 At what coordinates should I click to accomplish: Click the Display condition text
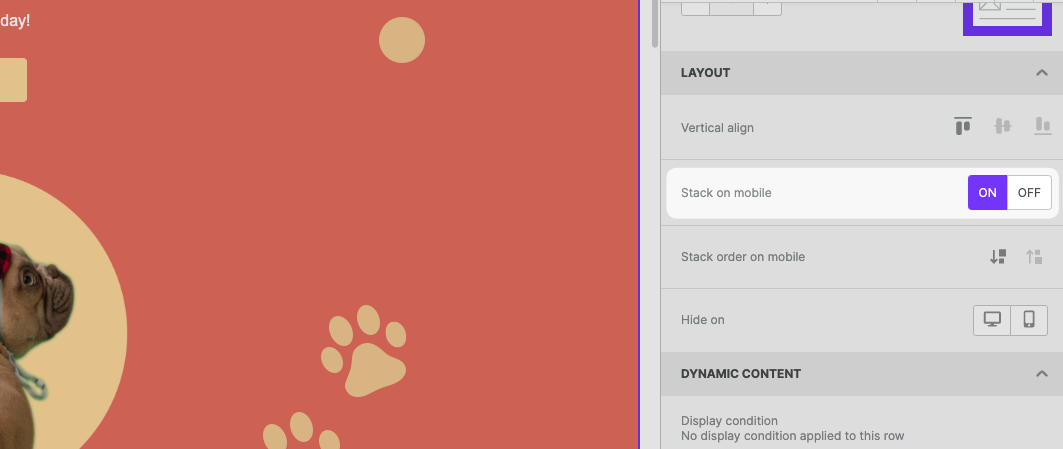[x=729, y=421]
